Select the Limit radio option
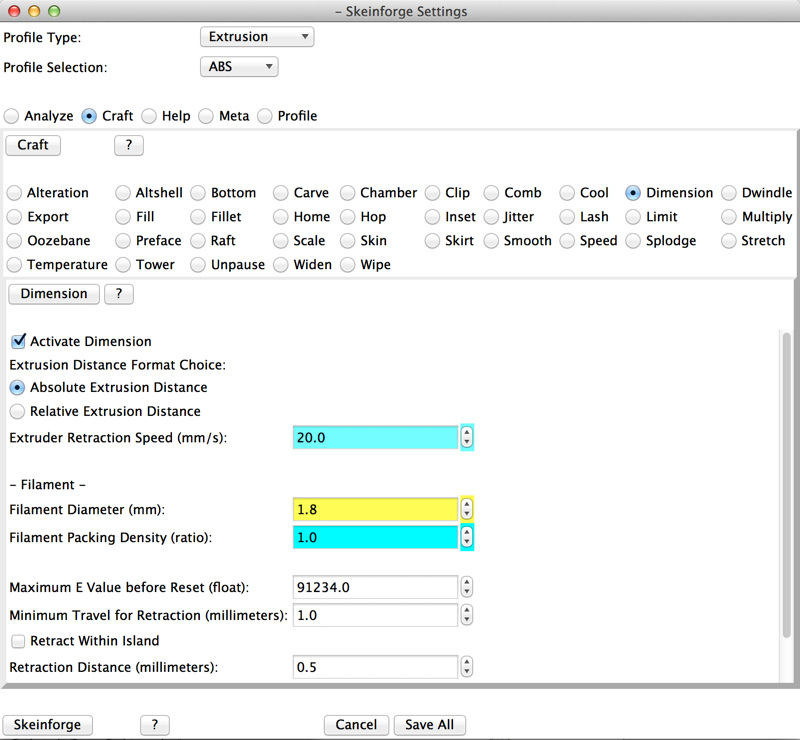Screen dimensions: 800x740 tap(633, 217)
